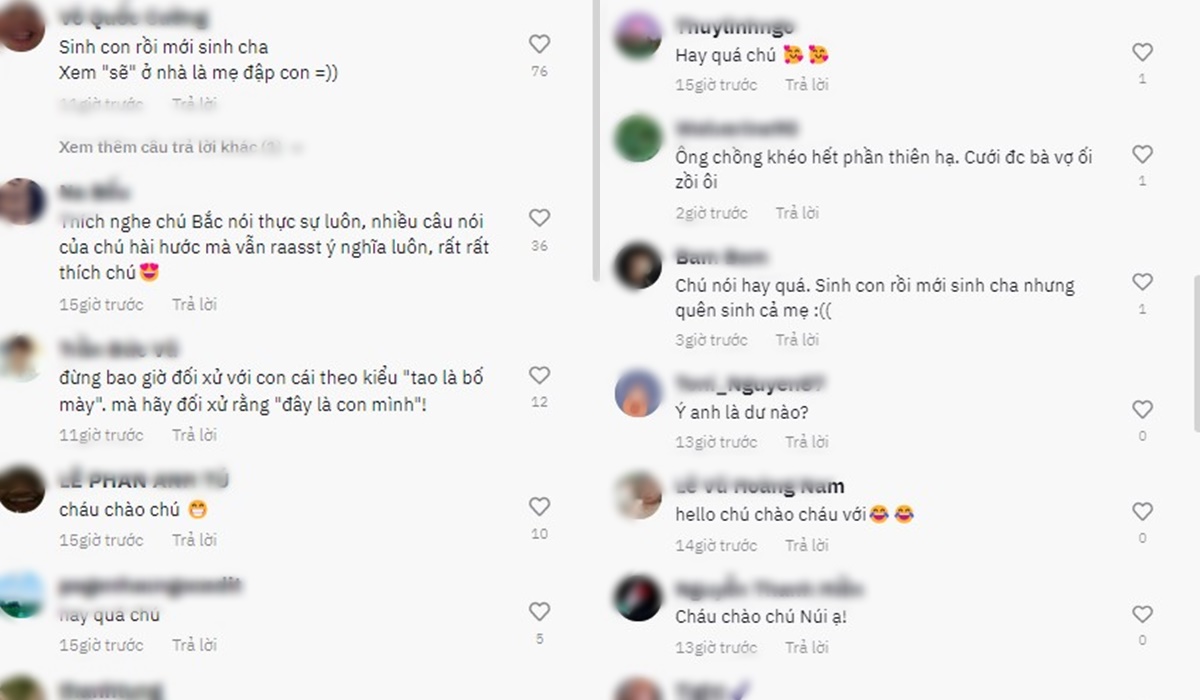The height and width of the screenshot is (700, 1200).
Task: Like the 'Ông chồng khéo' comment
Action: pos(1142,155)
